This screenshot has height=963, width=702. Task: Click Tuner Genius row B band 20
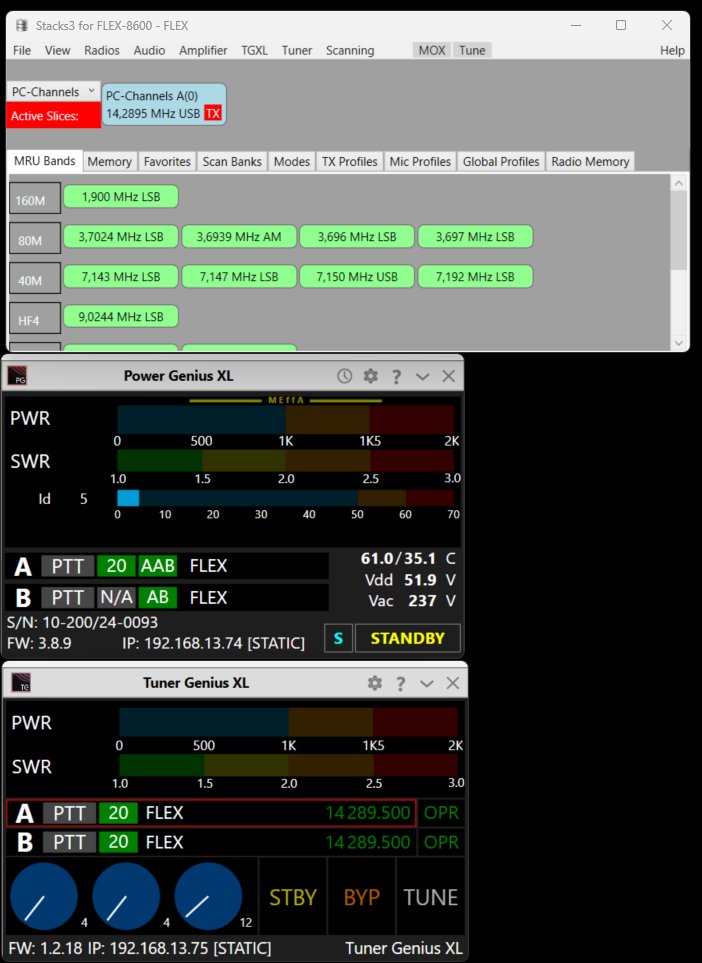[118, 842]
